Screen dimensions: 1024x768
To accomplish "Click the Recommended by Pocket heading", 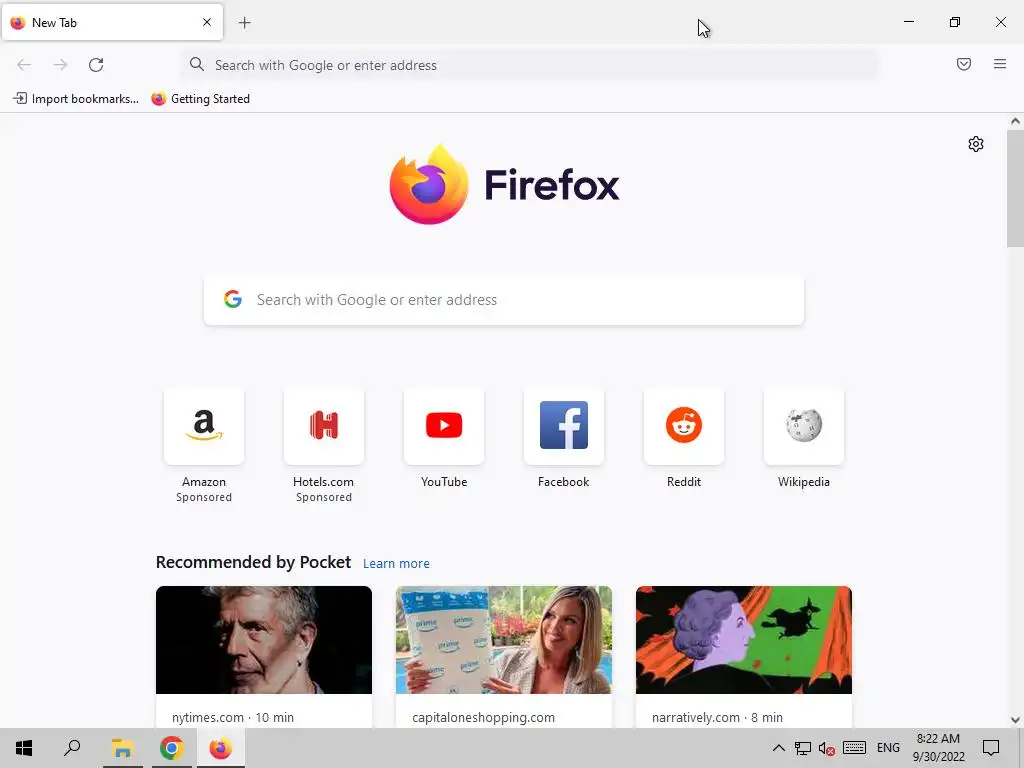I will (253, 562).
